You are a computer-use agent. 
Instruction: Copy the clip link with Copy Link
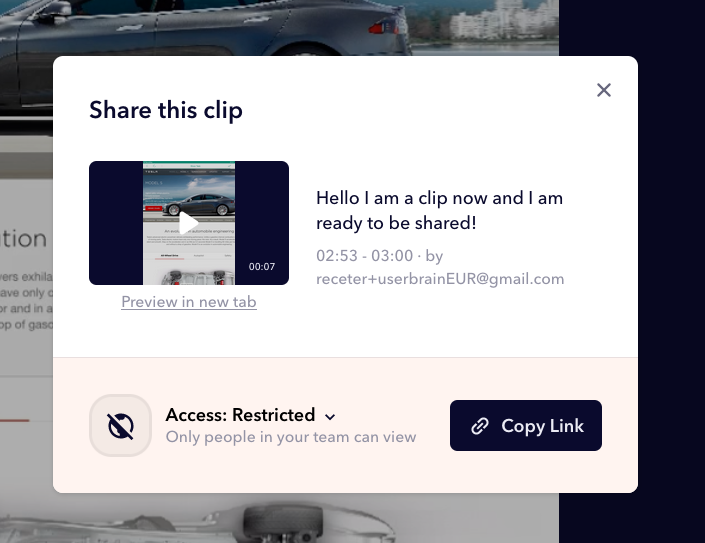pos(526,425)
